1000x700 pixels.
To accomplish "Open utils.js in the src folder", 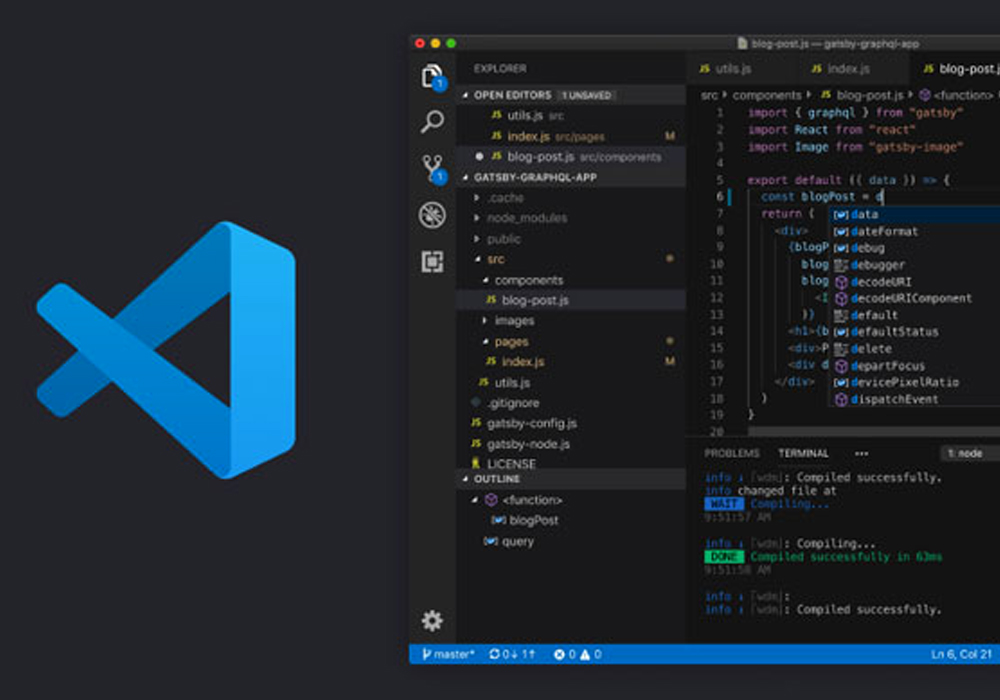I will [x=571, y=383].
